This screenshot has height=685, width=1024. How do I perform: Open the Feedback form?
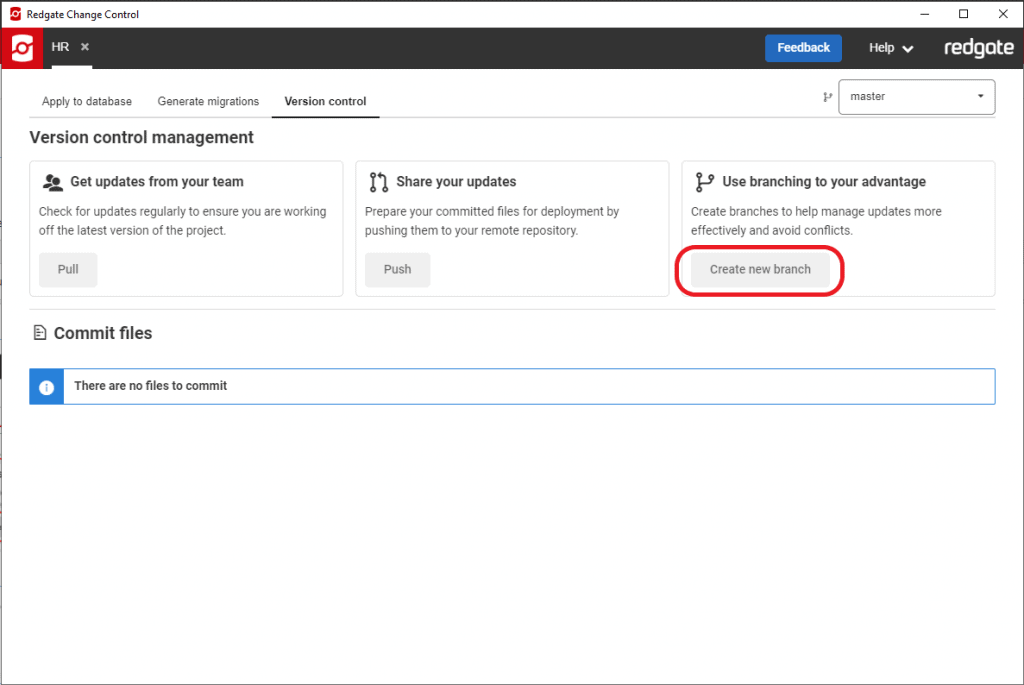[x=803, y=47]
